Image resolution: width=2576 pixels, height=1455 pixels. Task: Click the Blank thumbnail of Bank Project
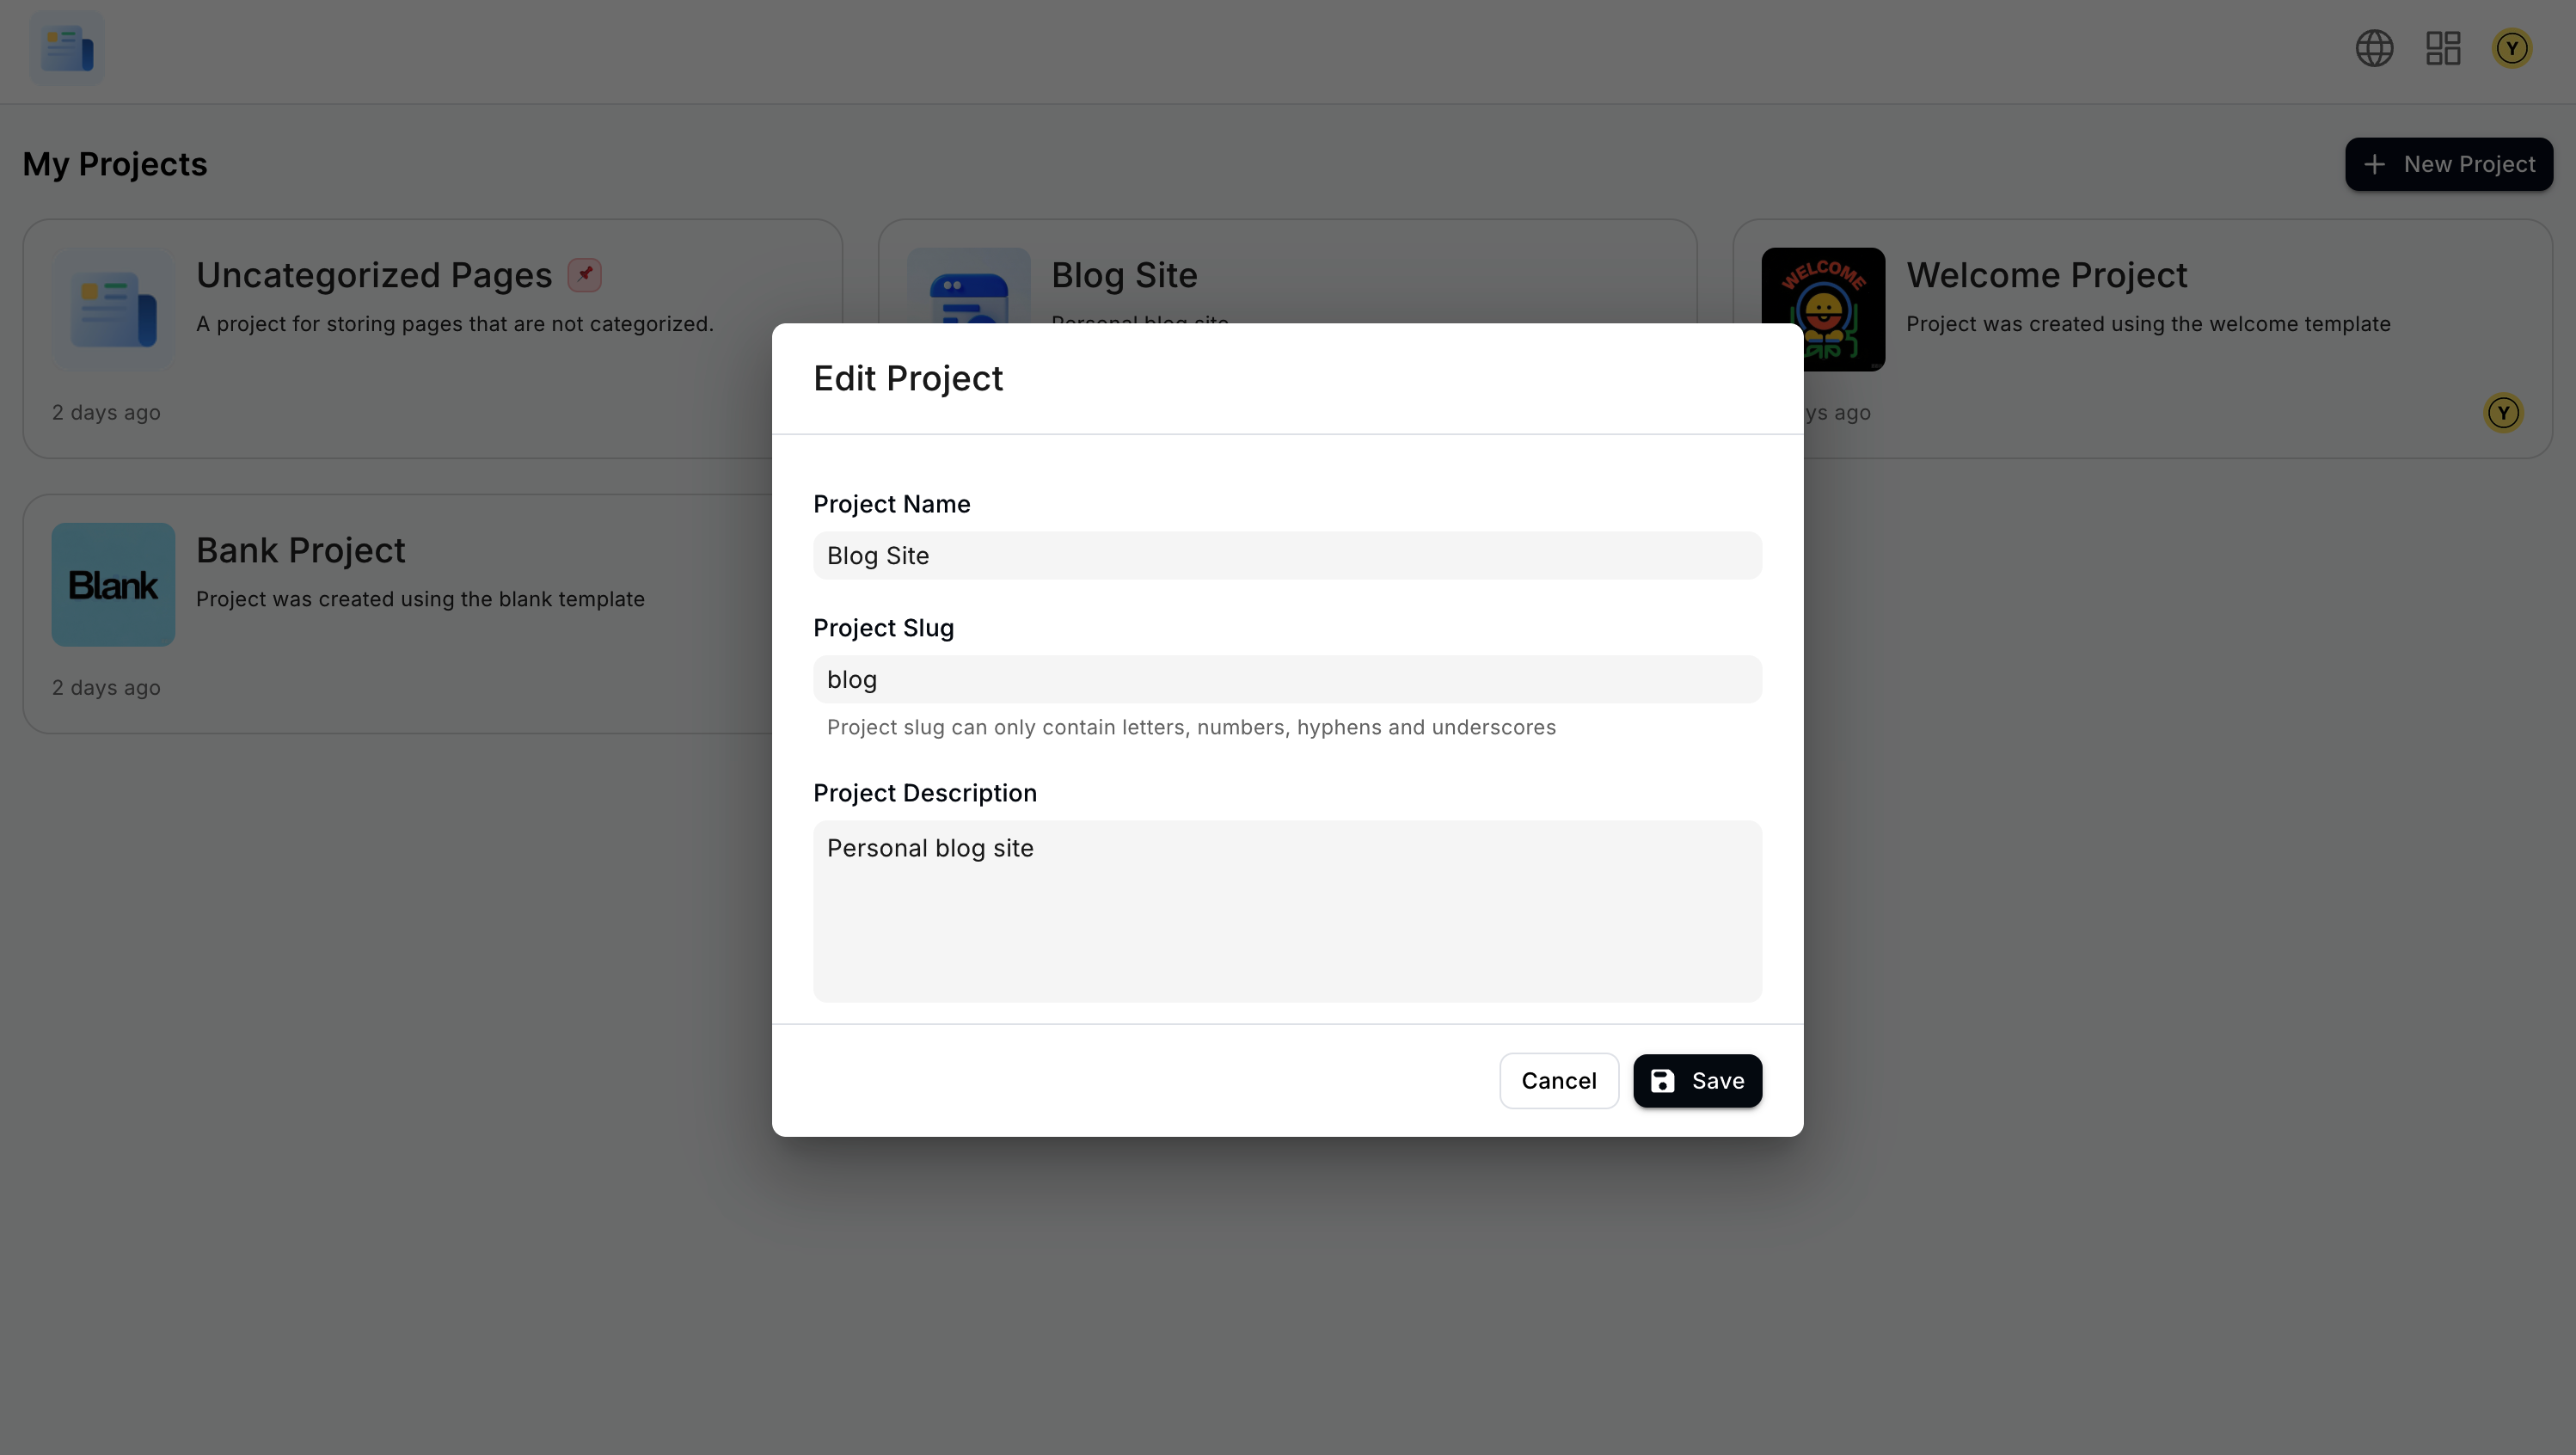(x=113, y=584)
